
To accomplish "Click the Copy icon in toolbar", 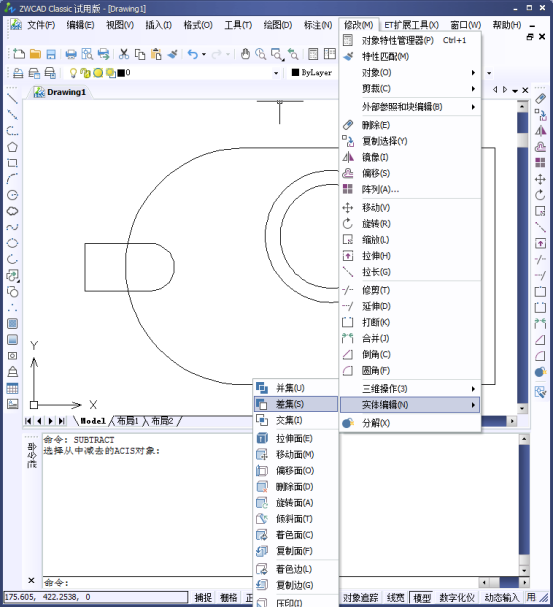I will click(140, 54).
